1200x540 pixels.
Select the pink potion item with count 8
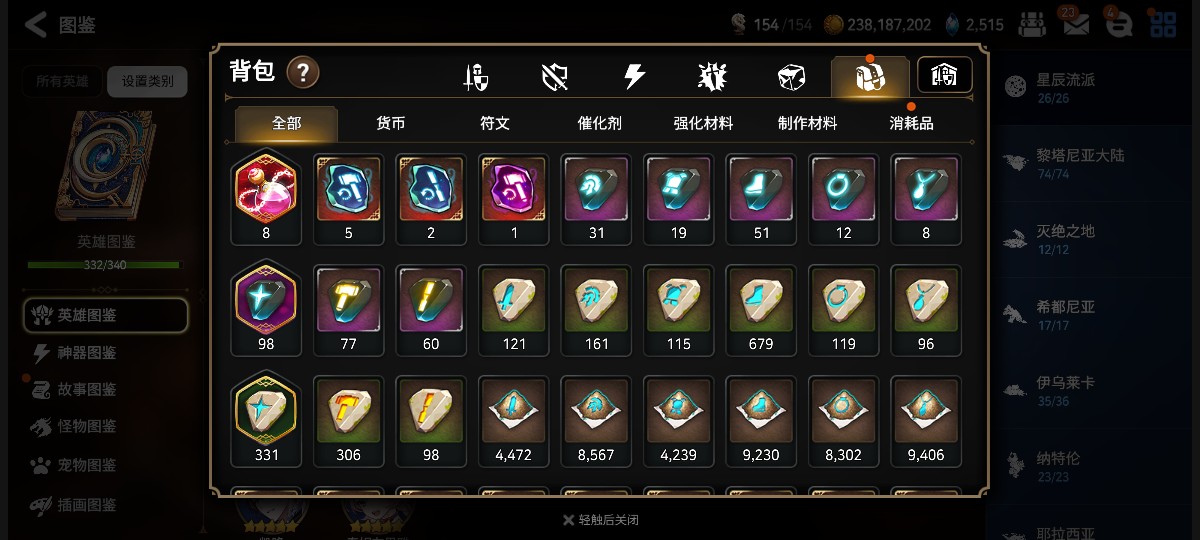266,198
